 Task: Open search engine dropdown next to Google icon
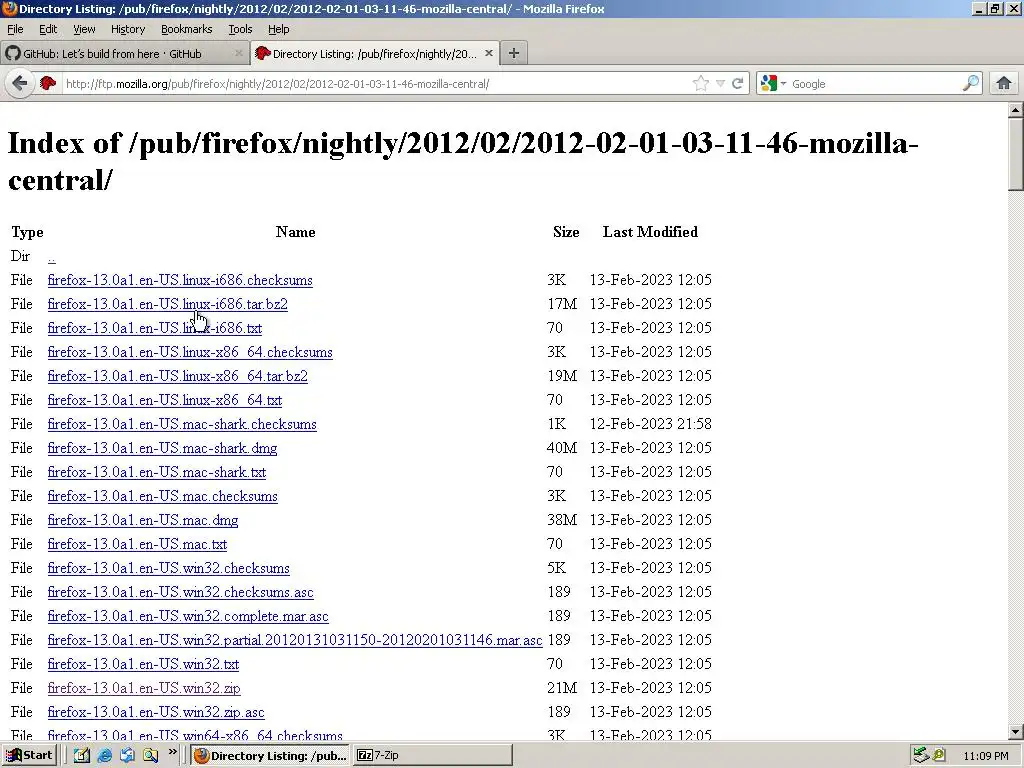(x=783, y=84)
